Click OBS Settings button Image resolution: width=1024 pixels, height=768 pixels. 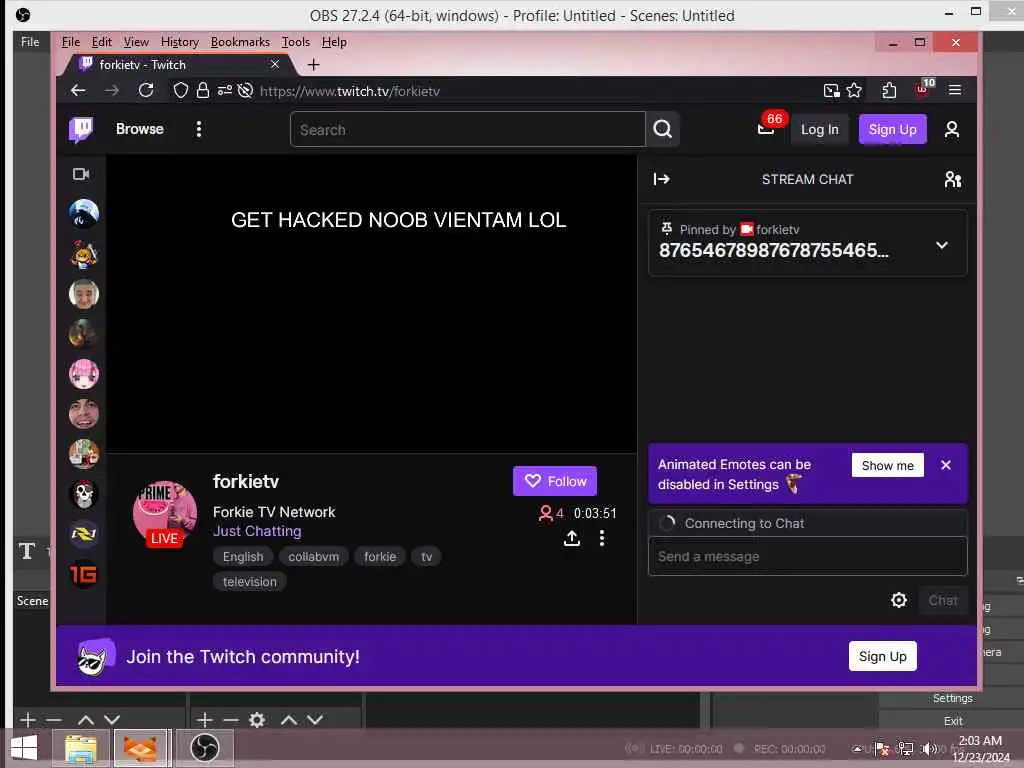pyautogui.click(x=952, y=698)
